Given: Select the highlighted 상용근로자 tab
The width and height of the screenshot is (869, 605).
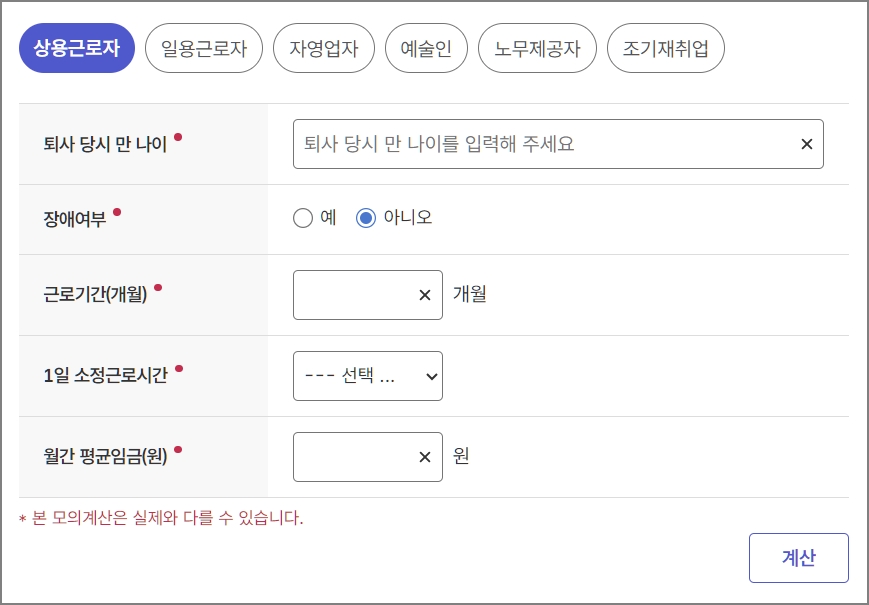Looking at the screenshot, I should (x=77, y=47).
